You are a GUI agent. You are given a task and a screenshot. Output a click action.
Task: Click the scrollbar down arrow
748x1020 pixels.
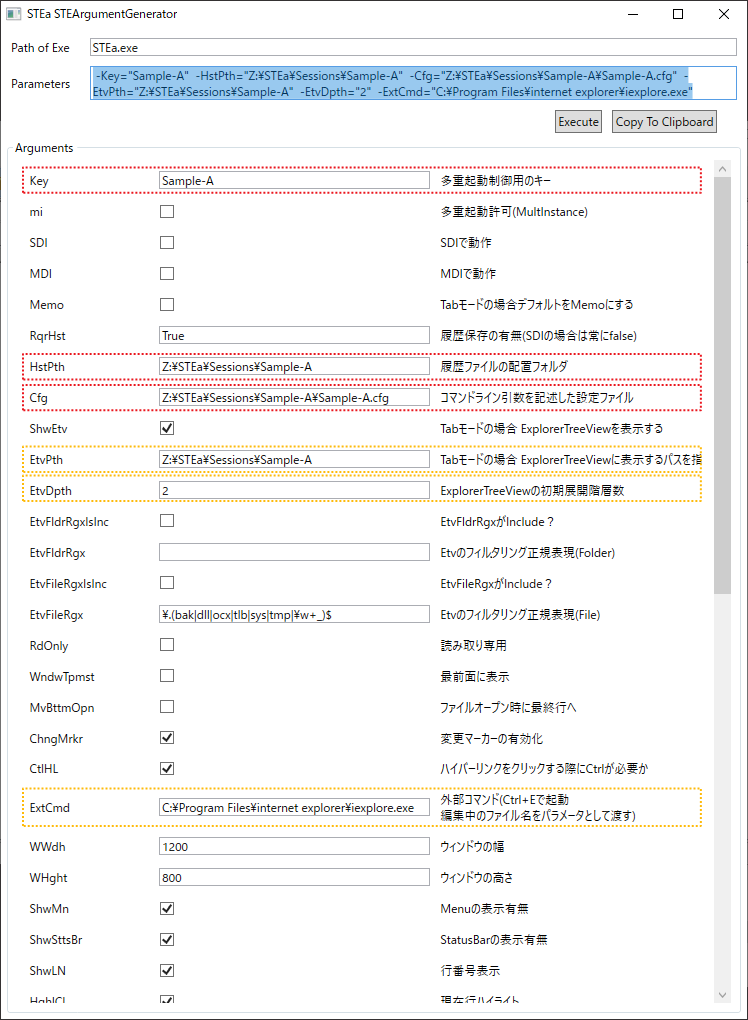point(722,995)
